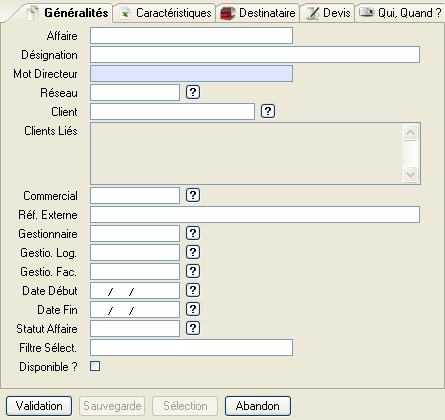Screen dimensions: 445x420
Task: Click down arrow in Clients Liés list
Action: (x=410, y=174)
